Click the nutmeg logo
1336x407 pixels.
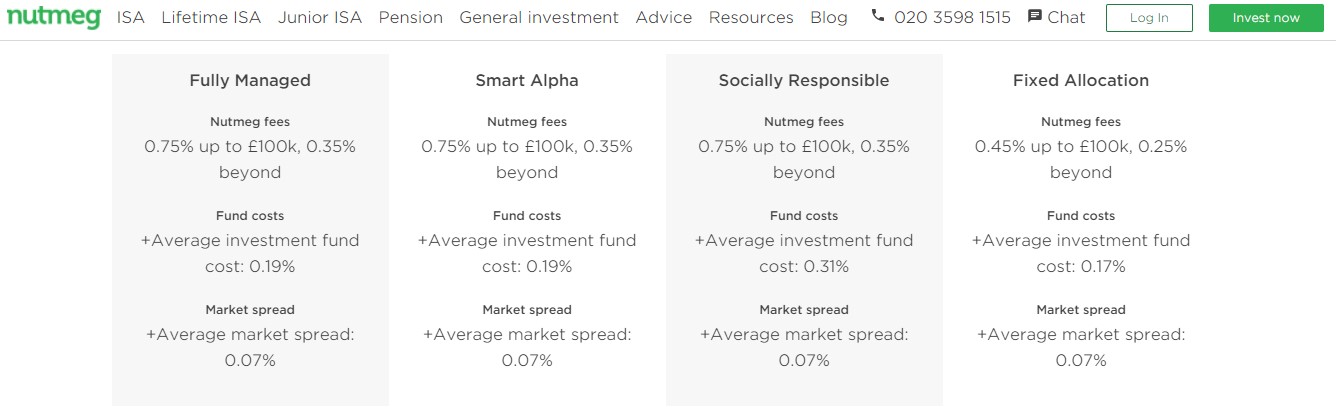coord(54,17)
